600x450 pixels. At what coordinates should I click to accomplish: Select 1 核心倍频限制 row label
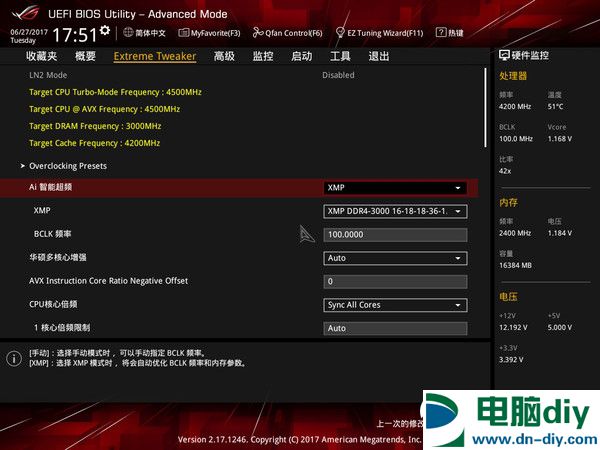pos(62,328)
